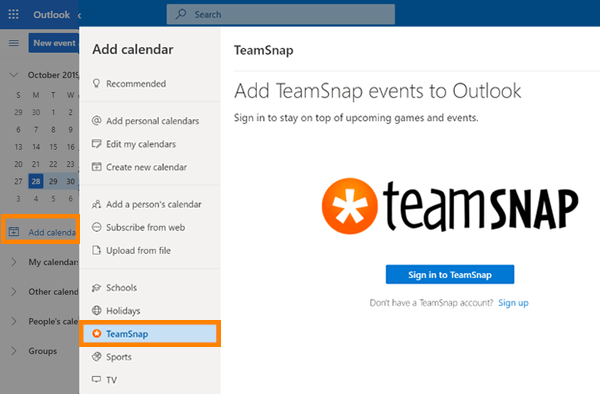Screen dimensions: 600x394
Task: Click the Outlook title in header
Action: pos(51,15)
